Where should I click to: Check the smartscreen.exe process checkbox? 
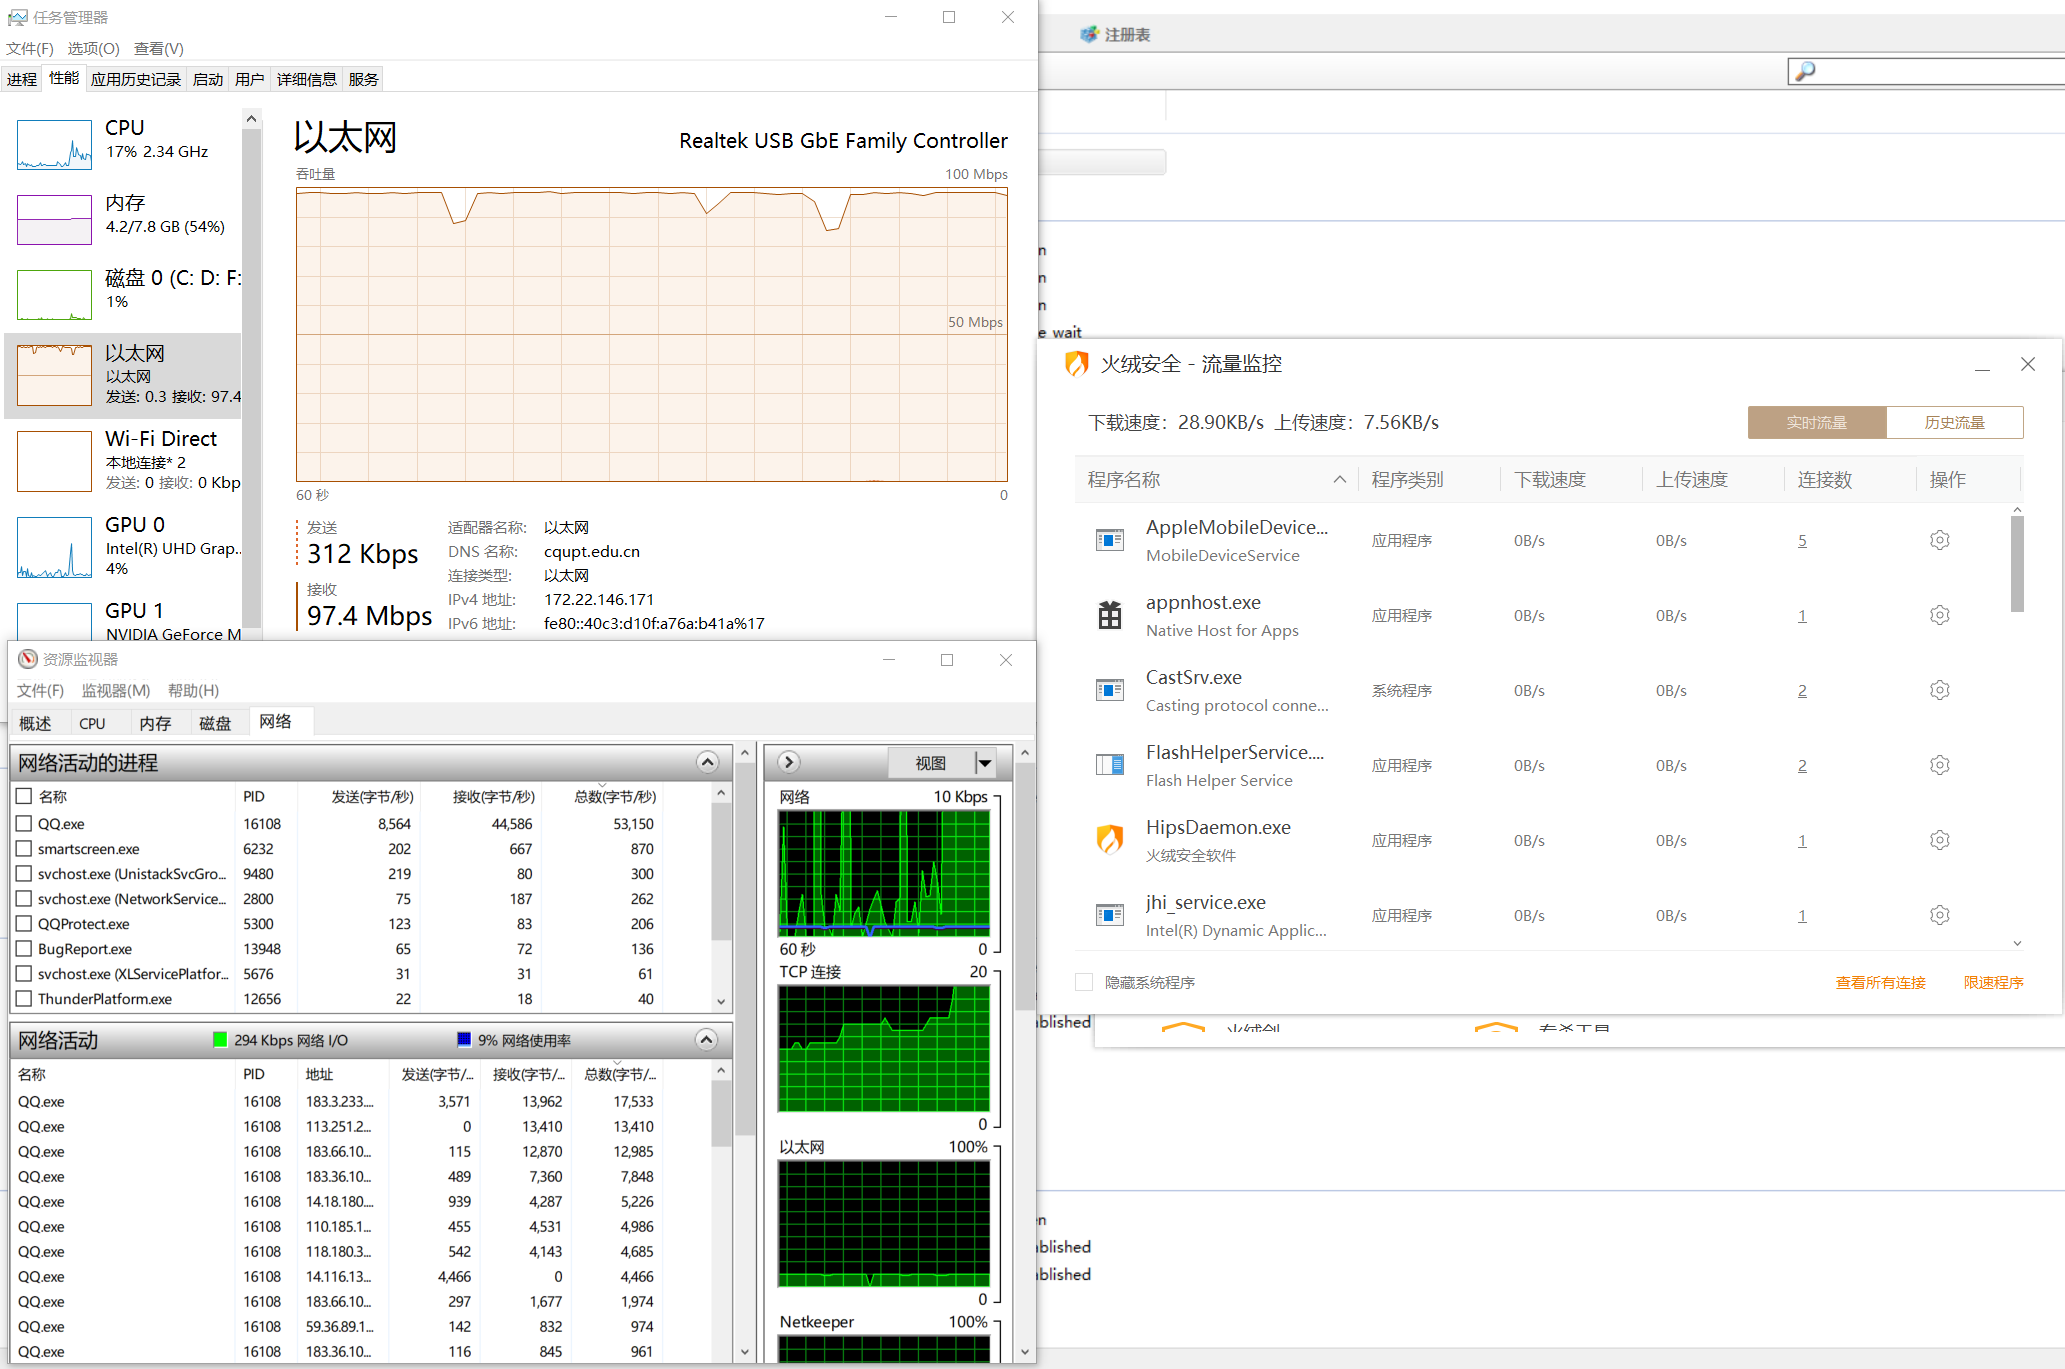[x=24, y=848]
